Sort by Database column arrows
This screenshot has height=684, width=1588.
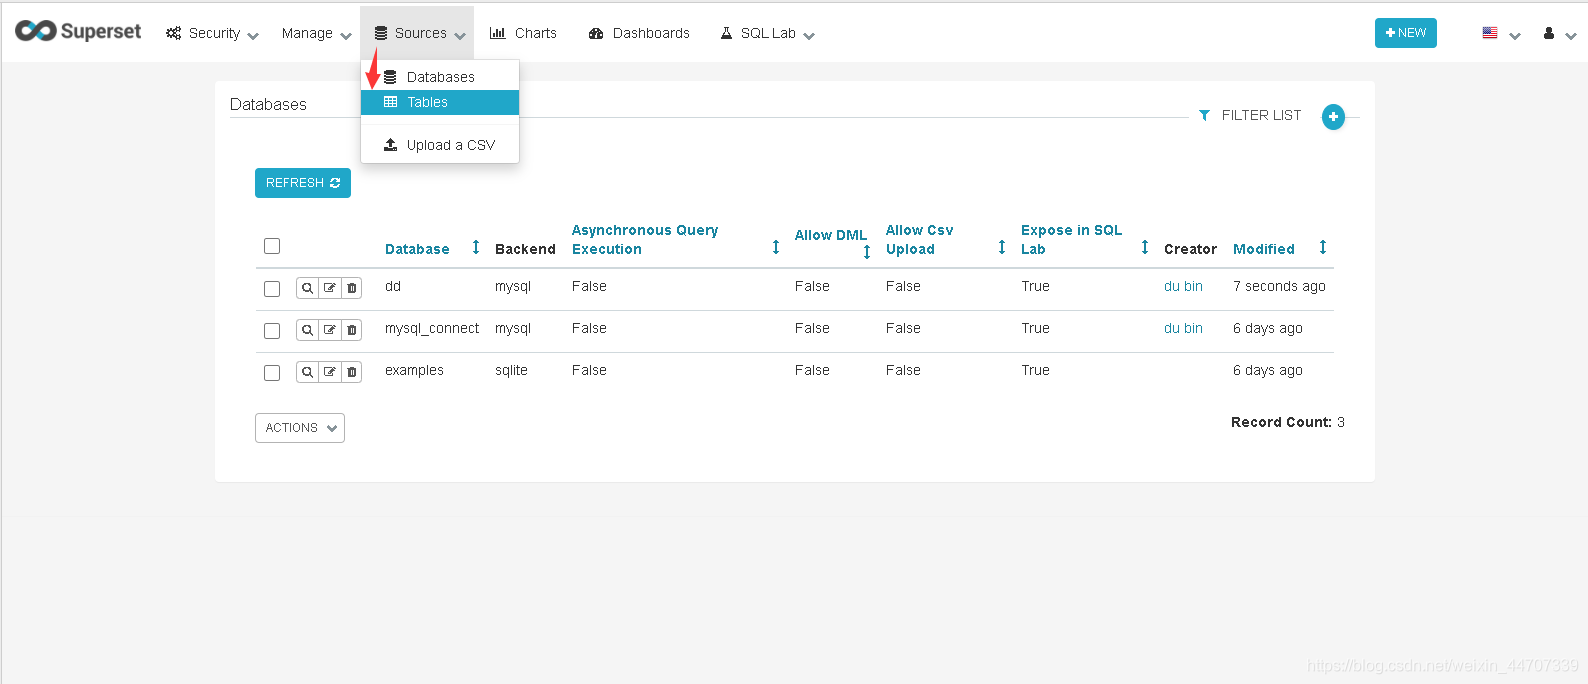point(476,247)
